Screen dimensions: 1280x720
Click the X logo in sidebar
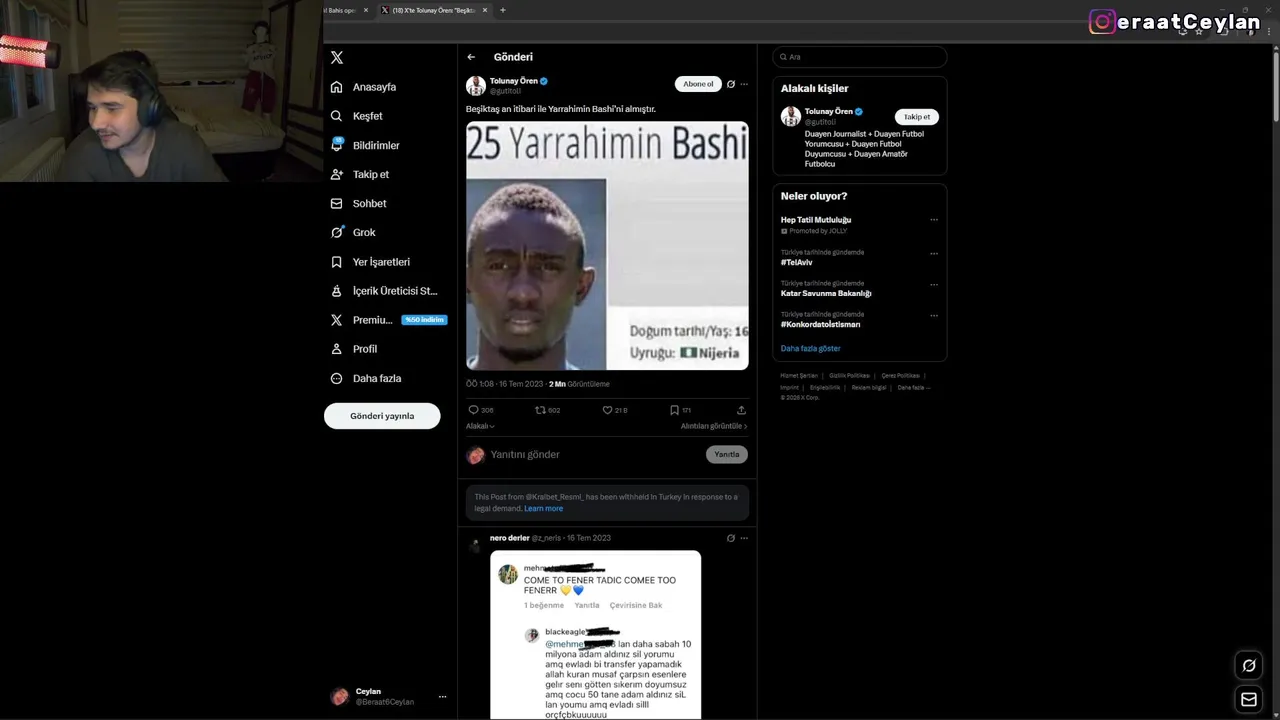click(337, 58)
